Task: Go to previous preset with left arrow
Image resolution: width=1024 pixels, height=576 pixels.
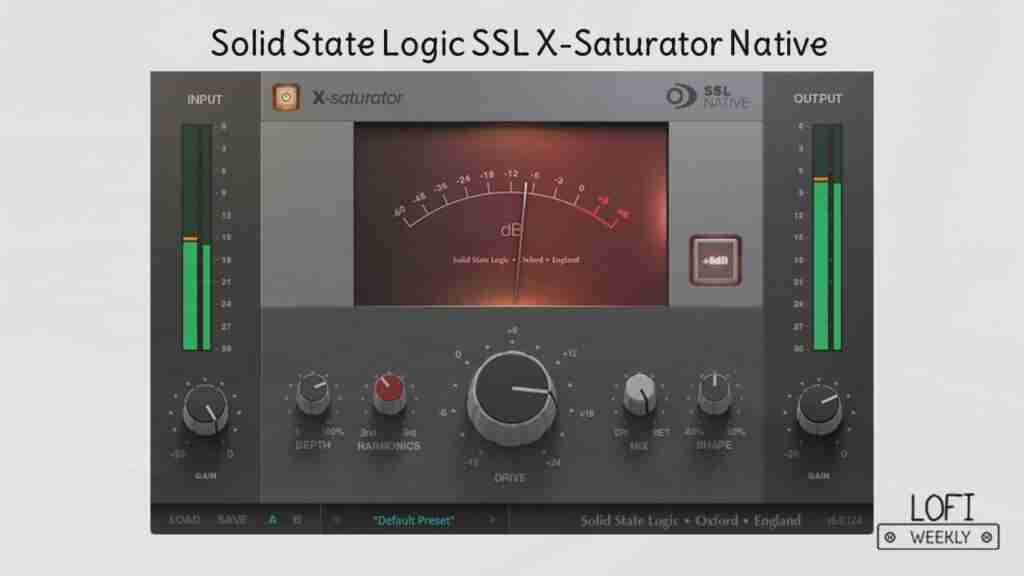Action: pos(337,520)
